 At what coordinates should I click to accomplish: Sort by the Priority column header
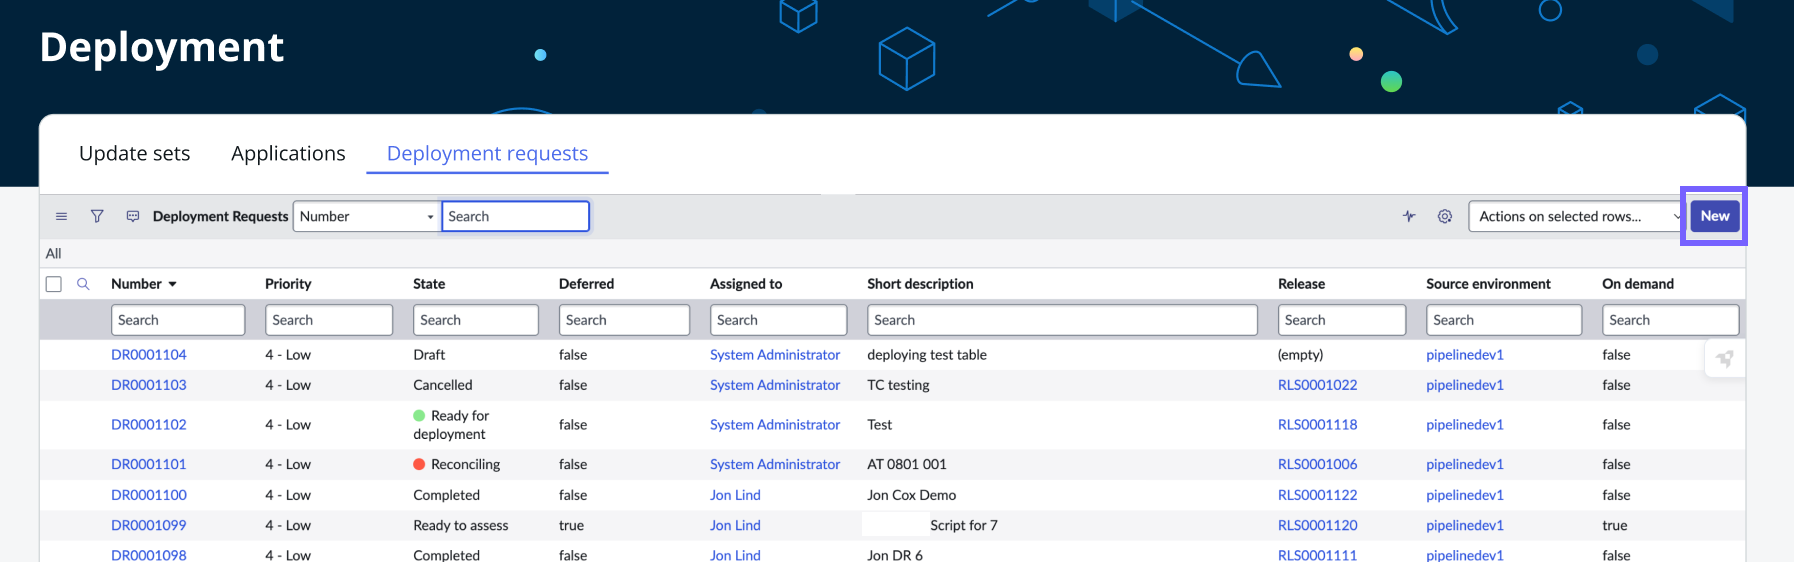pyautogui.click(x=288, y=284)
